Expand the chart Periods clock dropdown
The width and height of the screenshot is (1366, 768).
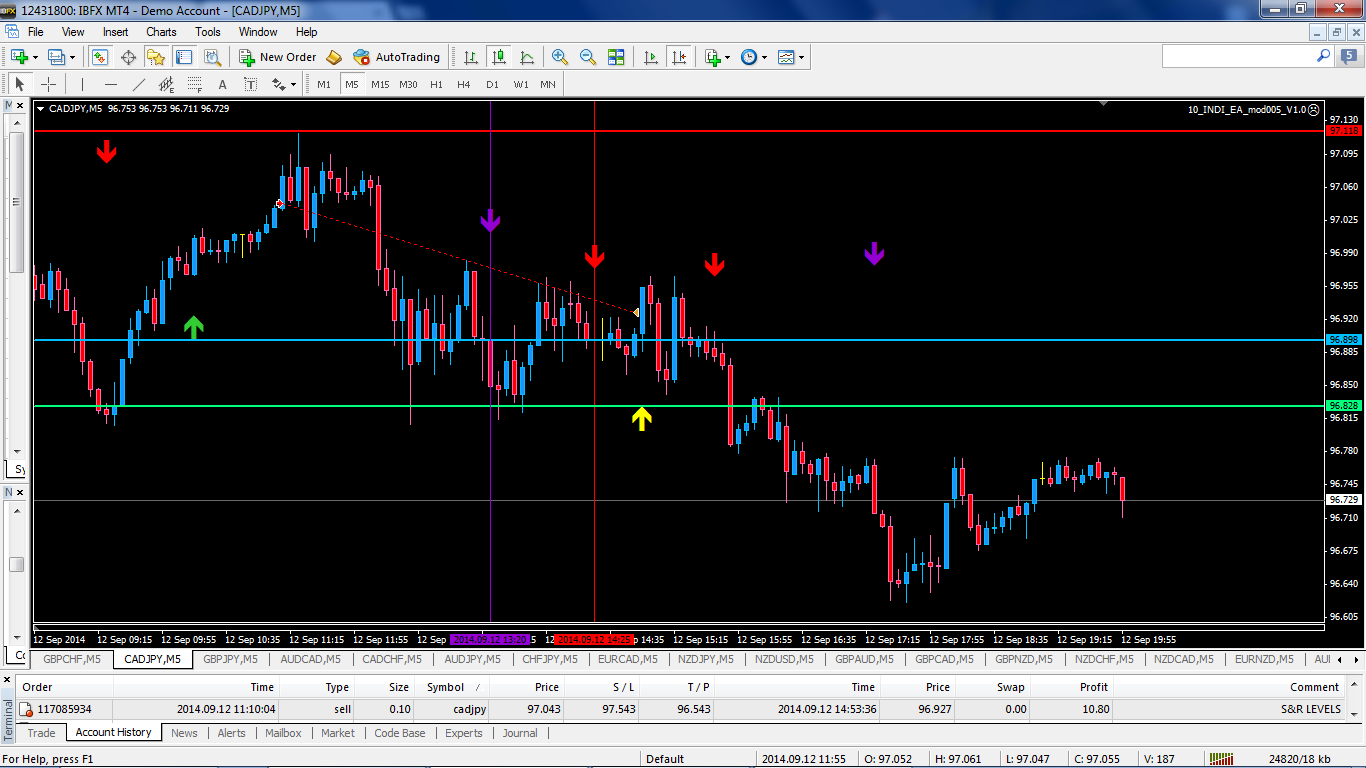click(754, 57)
